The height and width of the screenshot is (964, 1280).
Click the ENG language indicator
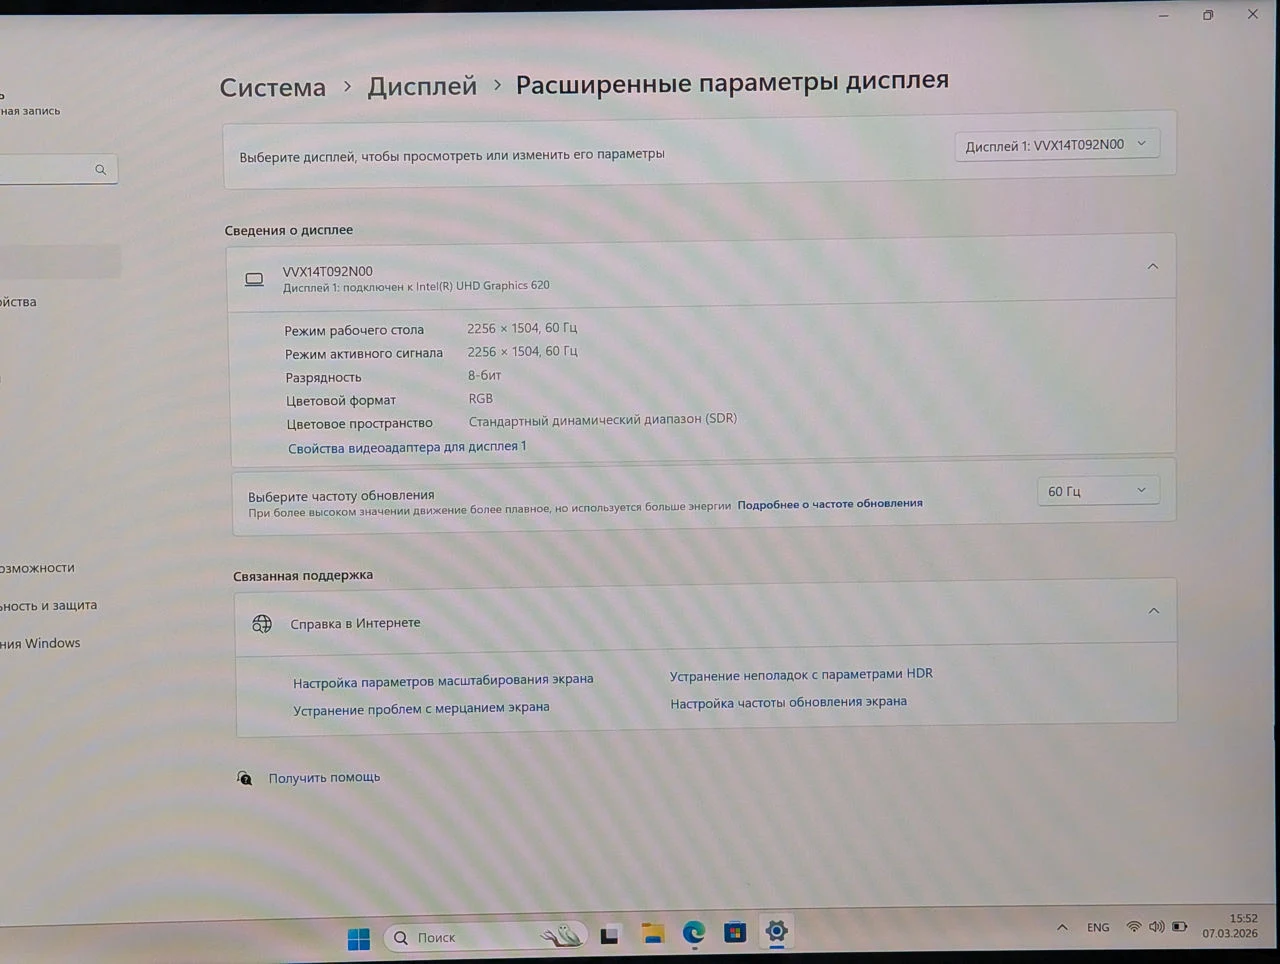pyautogui.click(x=1098, y=927)
